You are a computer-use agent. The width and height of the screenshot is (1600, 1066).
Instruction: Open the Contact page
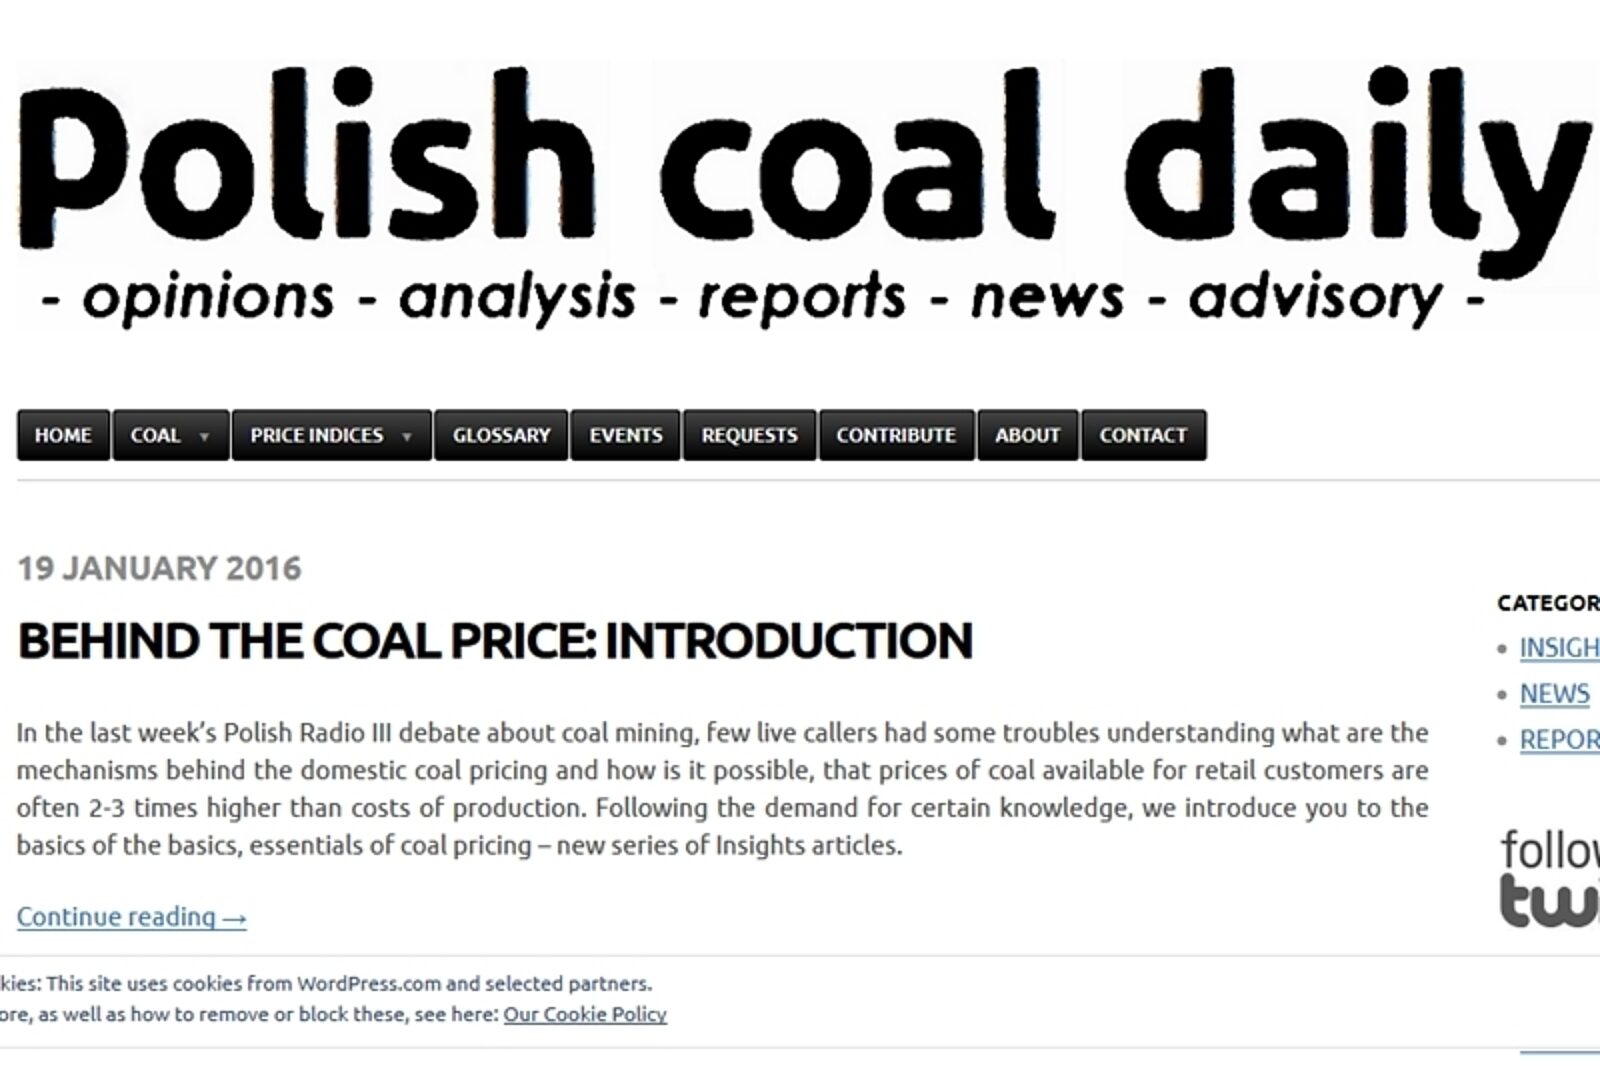(1143, 435)
